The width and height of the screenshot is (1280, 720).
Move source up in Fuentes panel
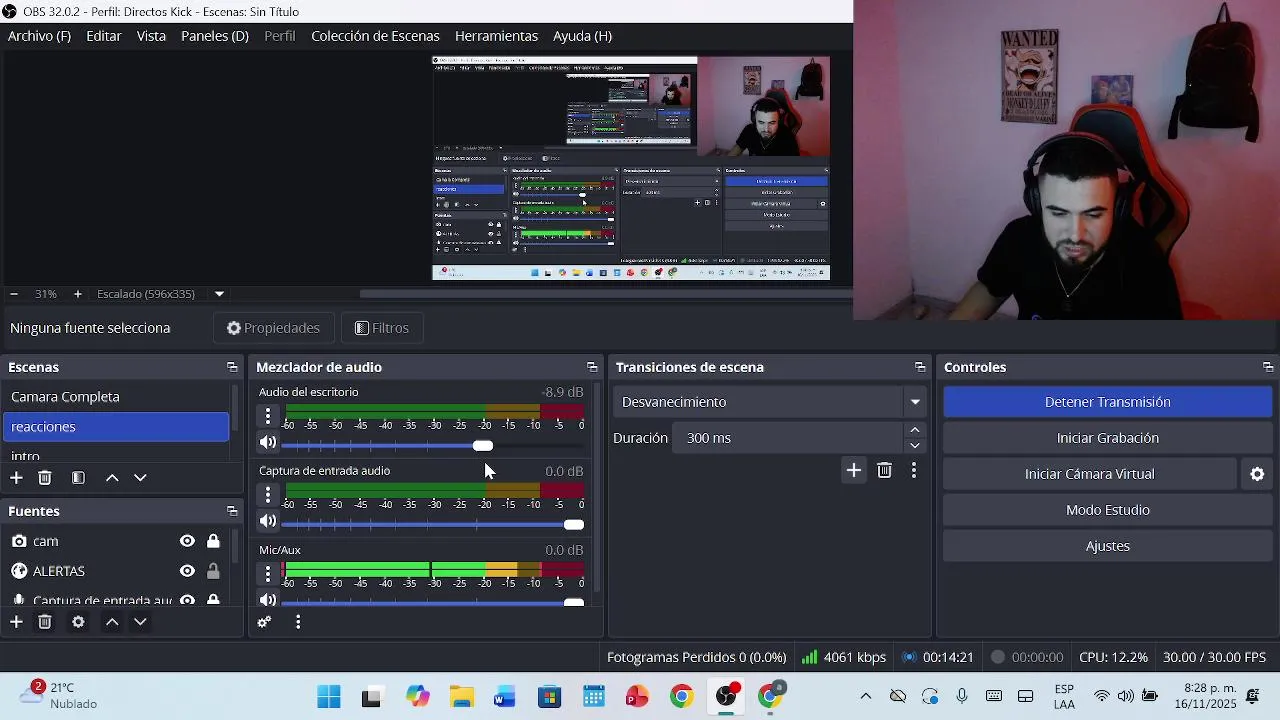point(112,622)
